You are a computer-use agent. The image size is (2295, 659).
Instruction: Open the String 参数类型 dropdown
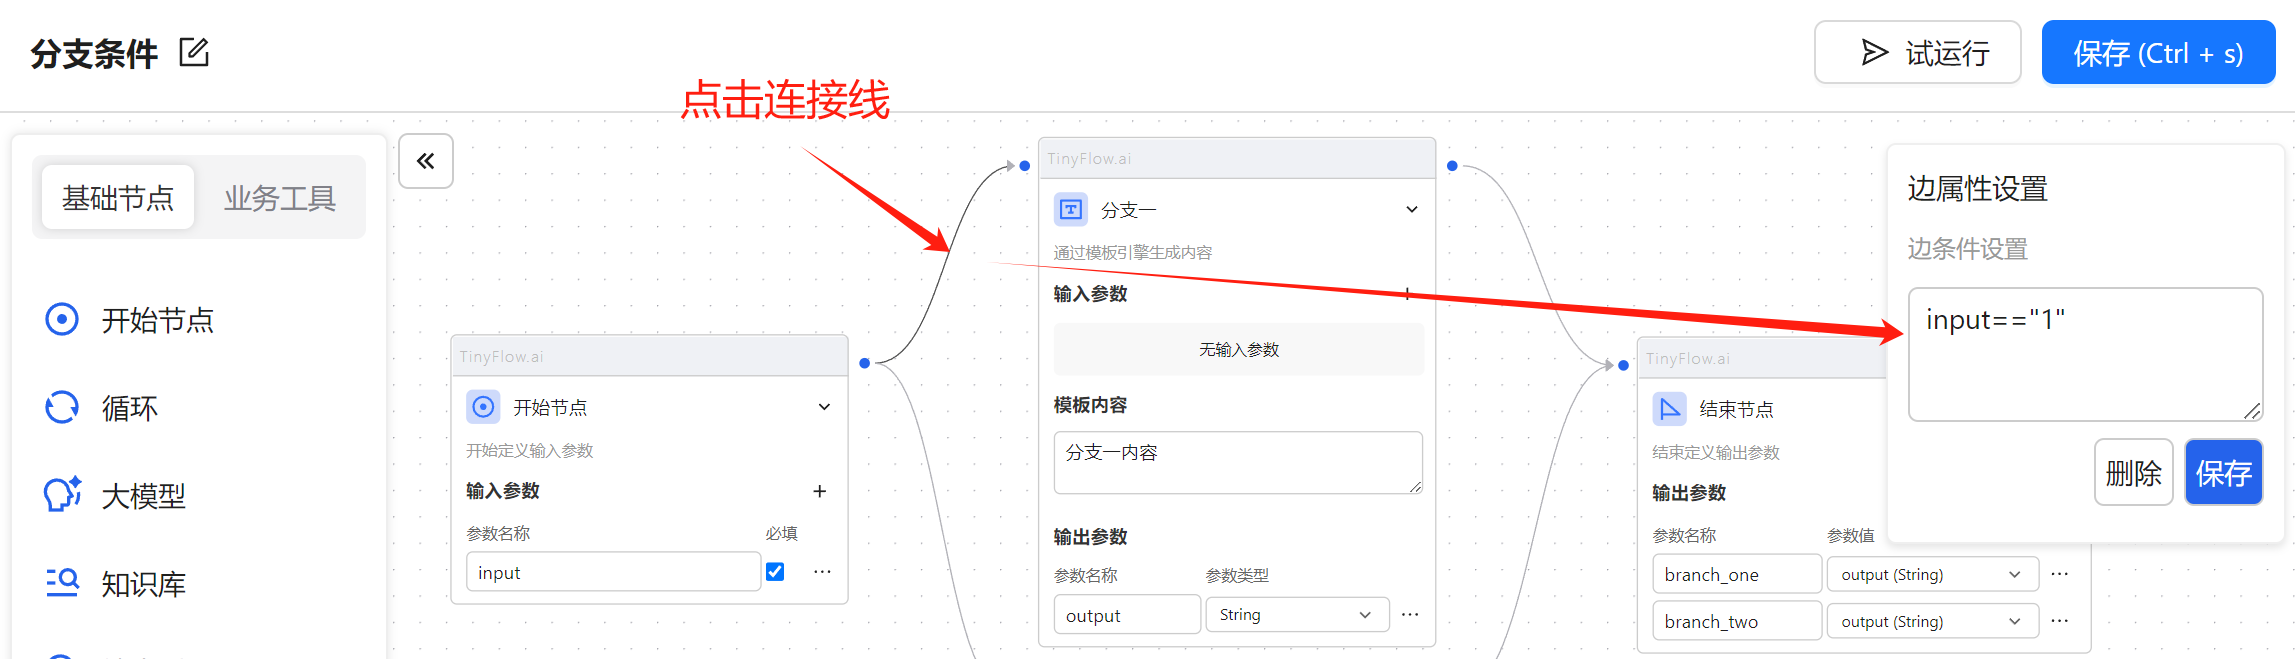[1296, 615]
